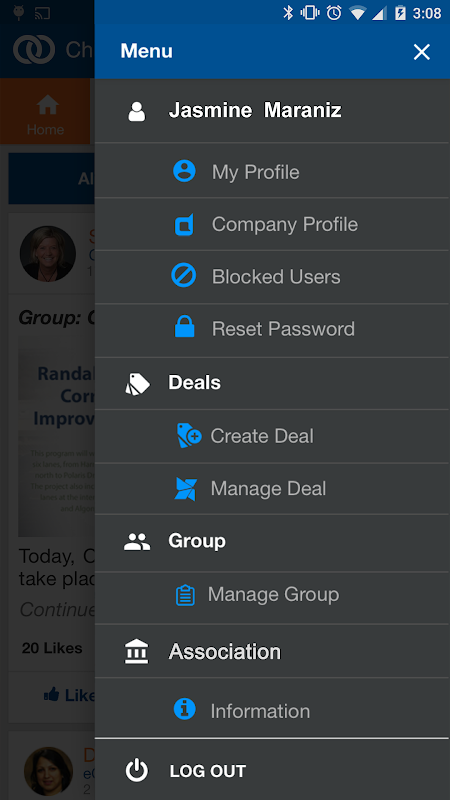The width and height of the screenshot is (450, 800).
Task: Select Create Deal from menu
Action: point(272,436)
